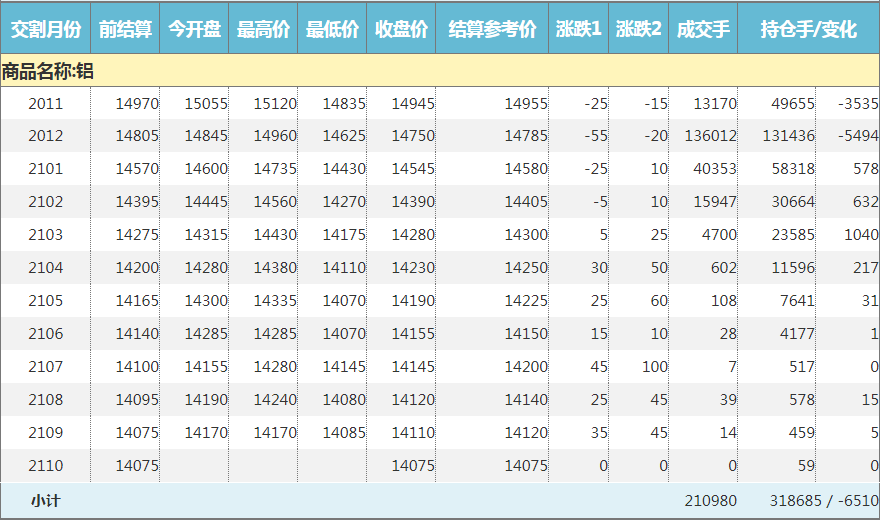Viewport: 880px width, 520px height.
Task: Select the 今开盘 column header
Action: pyautogui.click(x=194, y=29)
